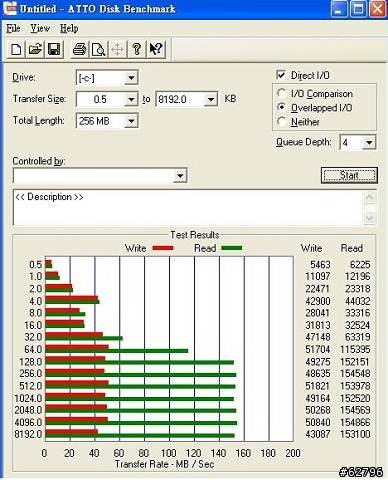
Task: Click the Print toolbar icon
Action: click(x=79, y=50)
